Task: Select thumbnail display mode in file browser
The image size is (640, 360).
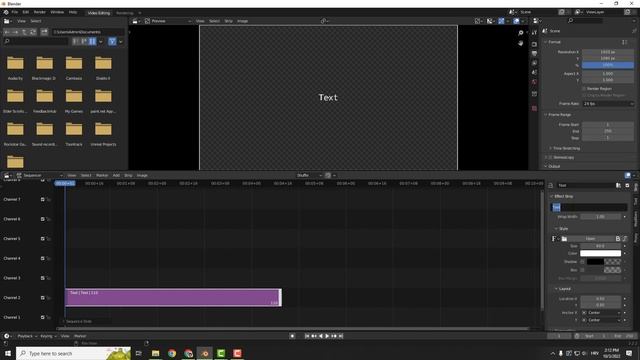Action: 93,41
